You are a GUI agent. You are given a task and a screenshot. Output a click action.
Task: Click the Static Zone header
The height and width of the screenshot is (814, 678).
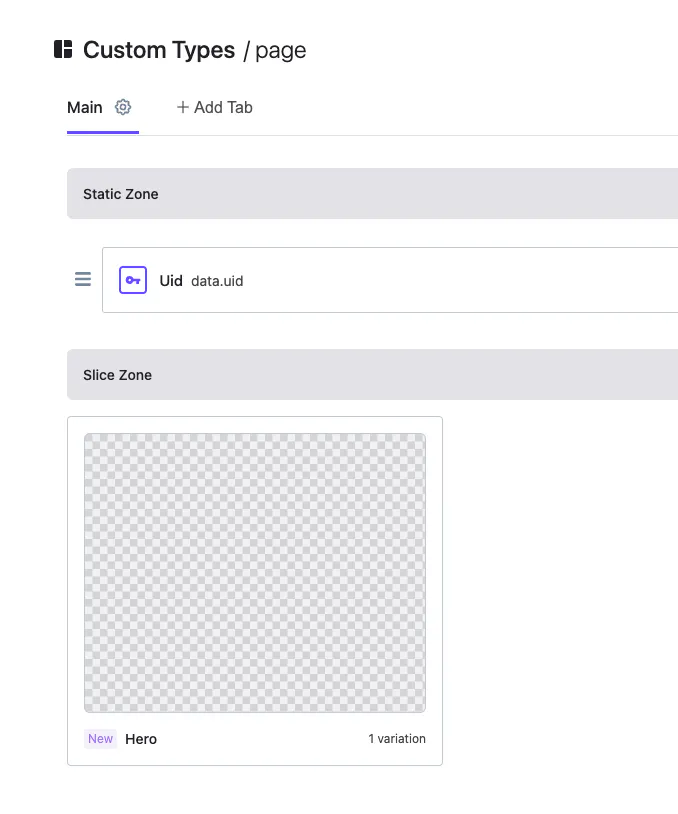[372, 194]
